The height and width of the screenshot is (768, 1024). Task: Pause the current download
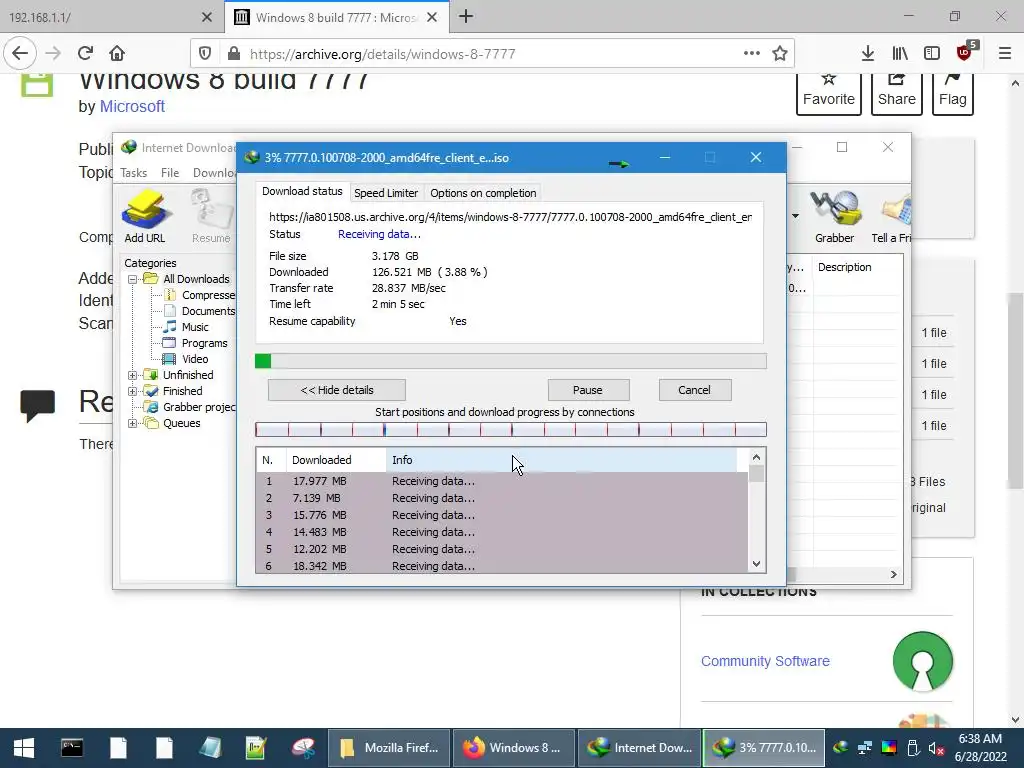pos(588,390)
